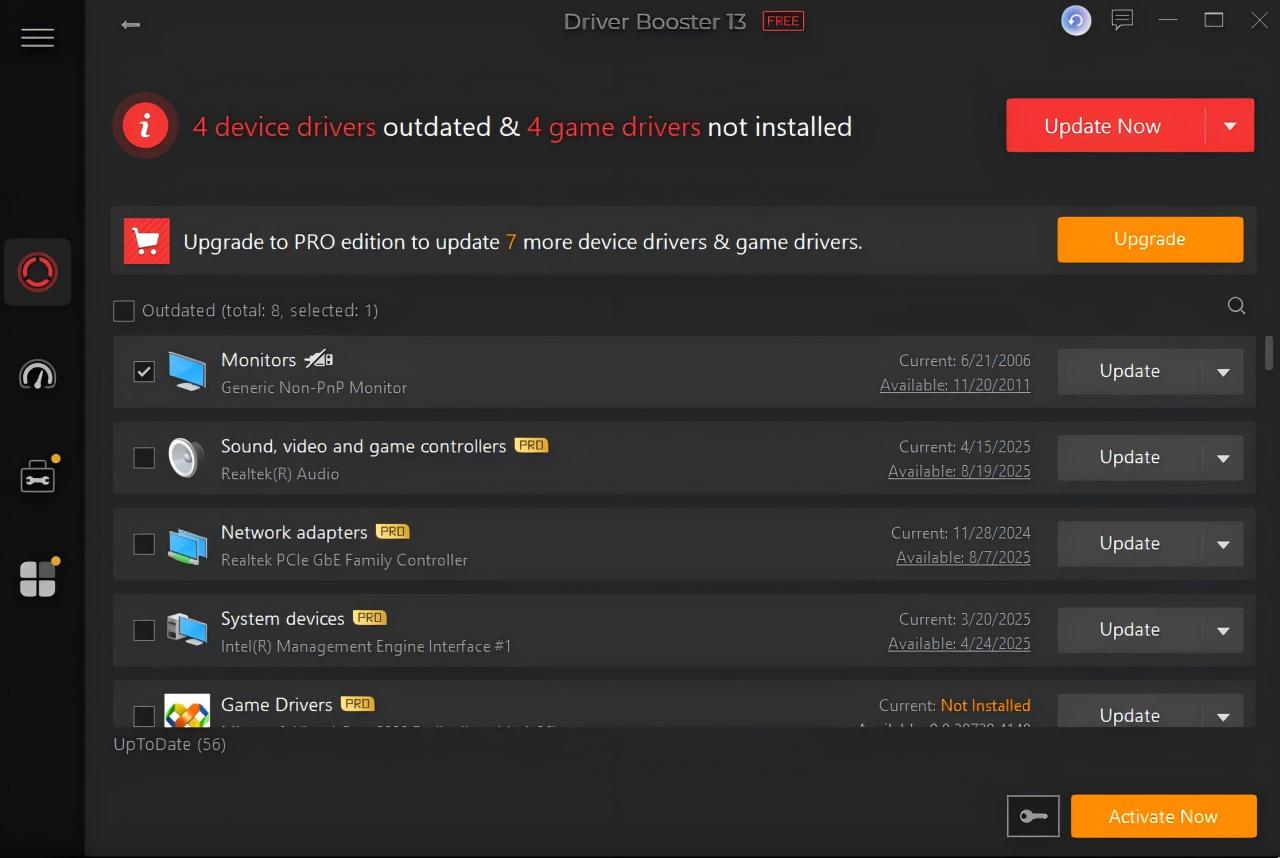This screenshot has height=858, width=1280.
Task: Click the Activate Now button
Action: [1163, 816]
